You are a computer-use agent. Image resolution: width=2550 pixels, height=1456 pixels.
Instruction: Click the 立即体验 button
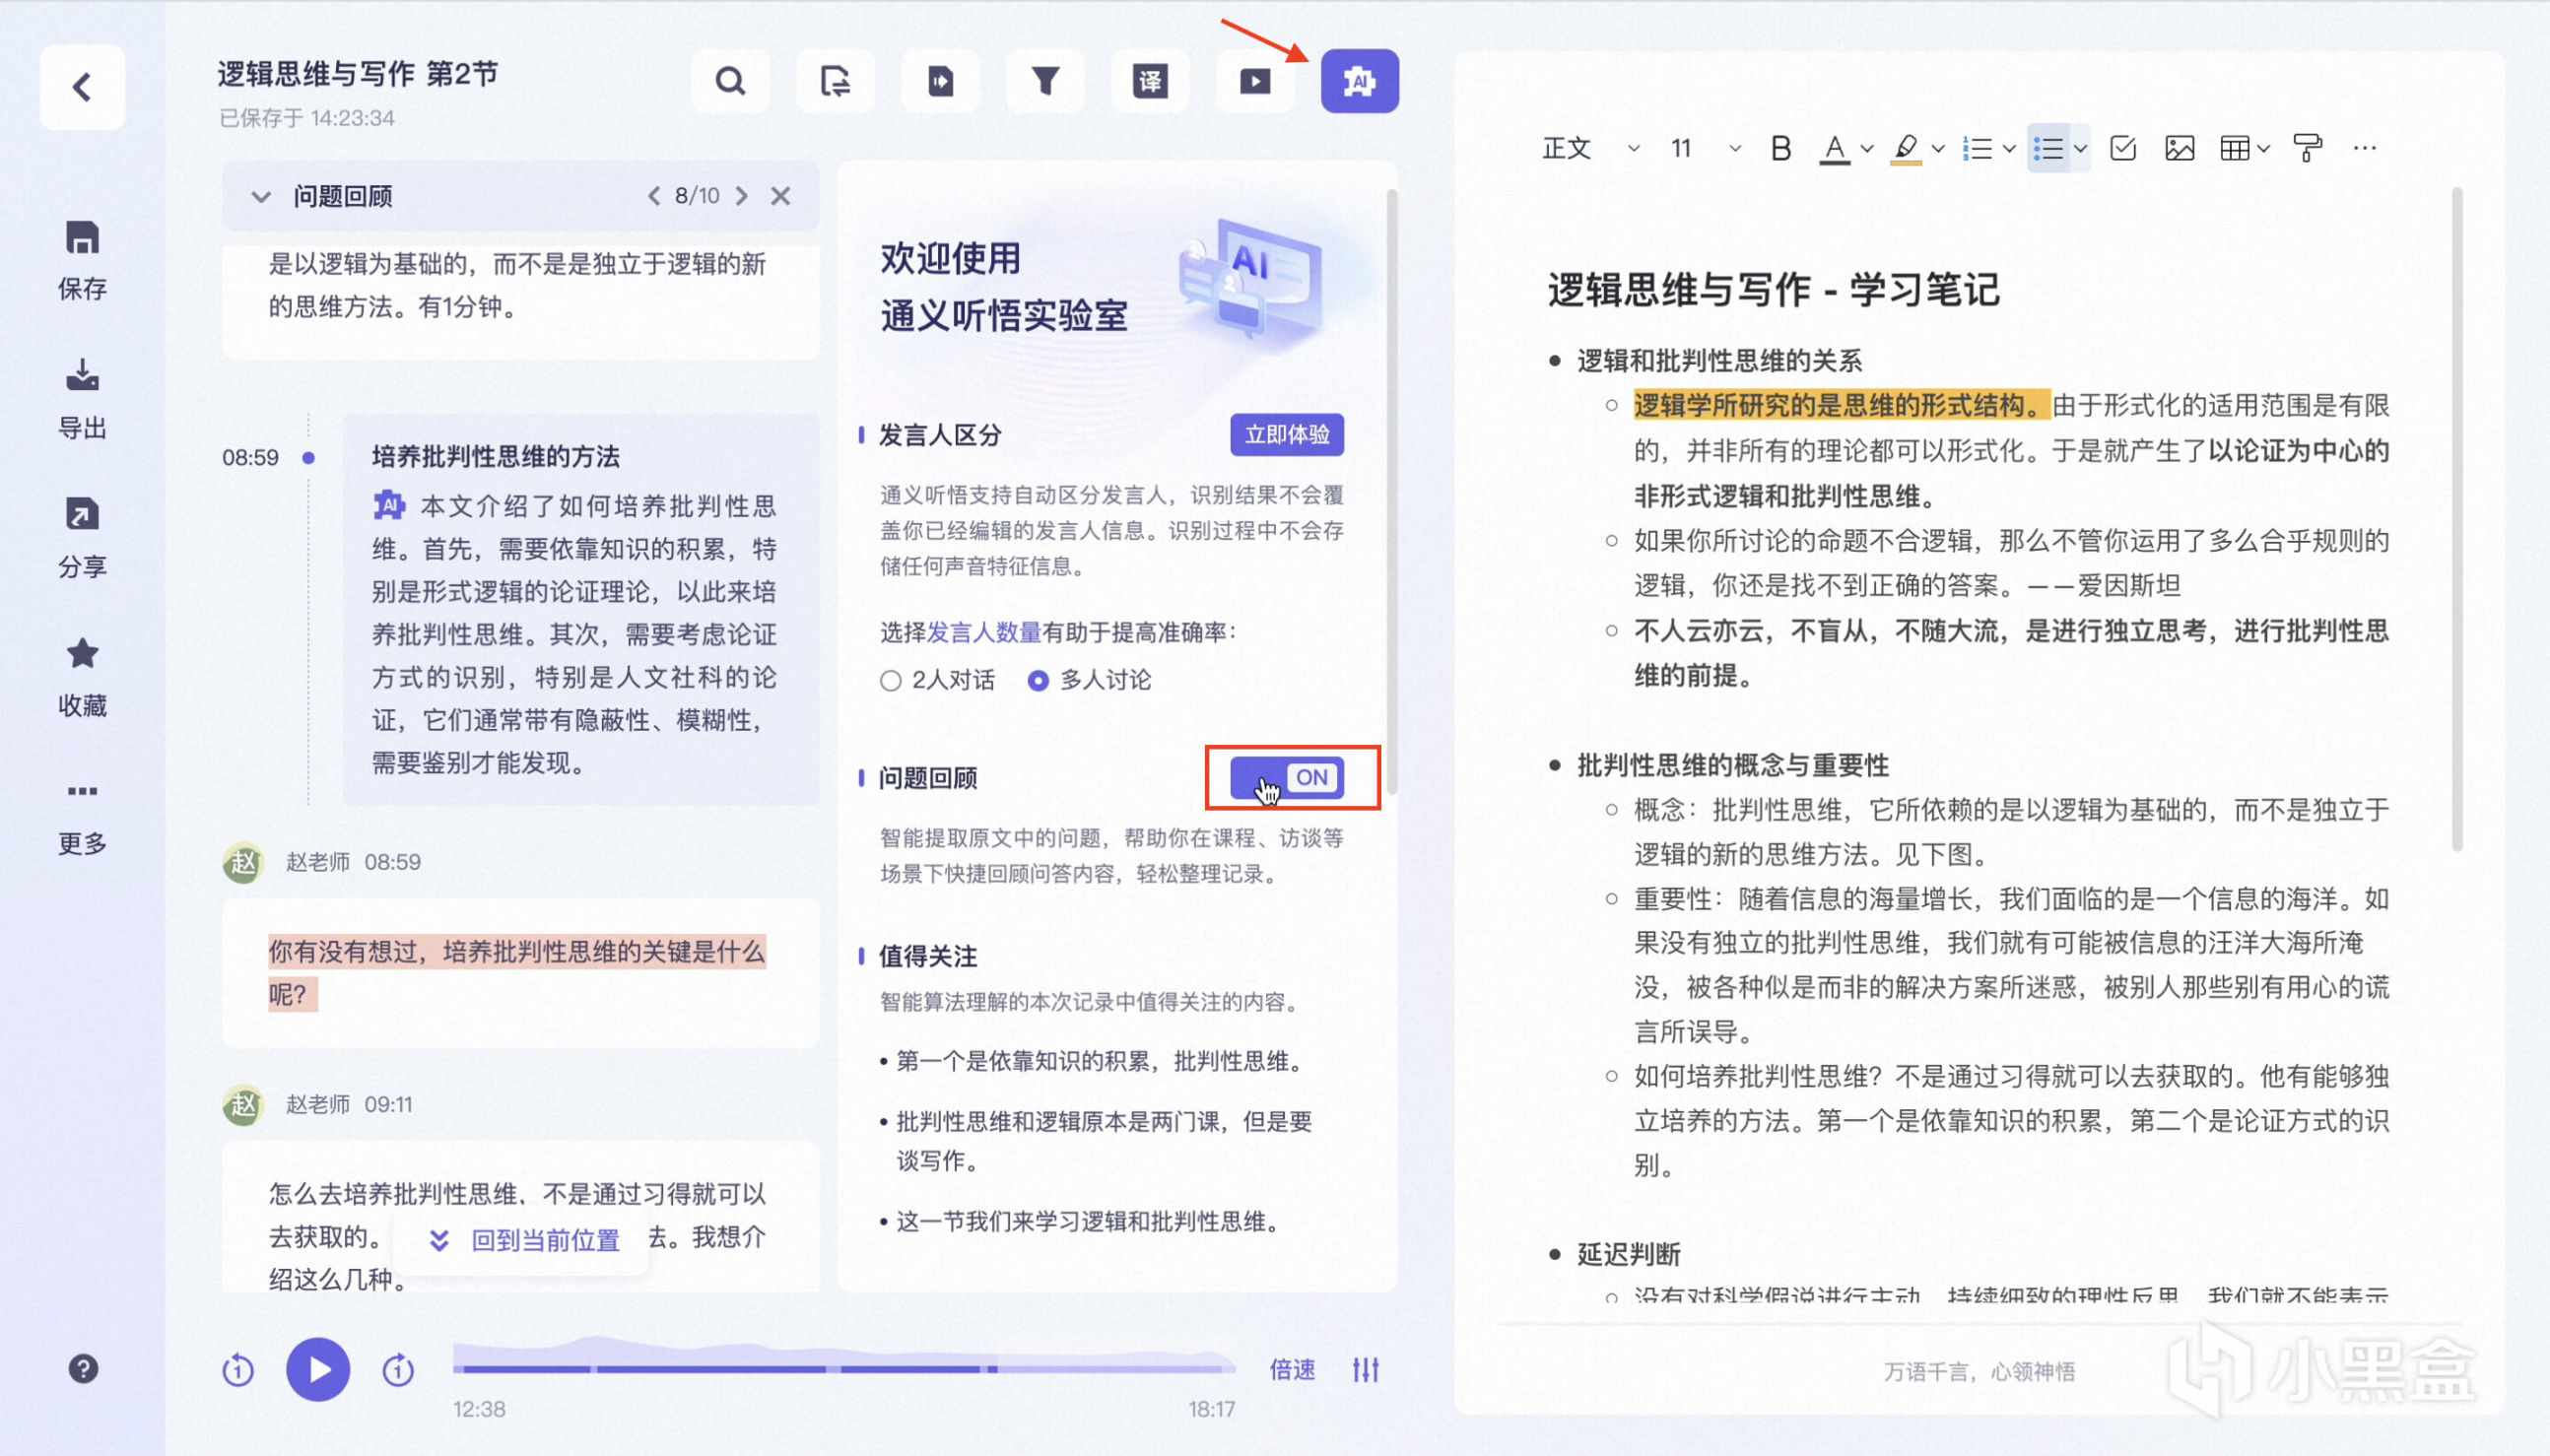1286,435
